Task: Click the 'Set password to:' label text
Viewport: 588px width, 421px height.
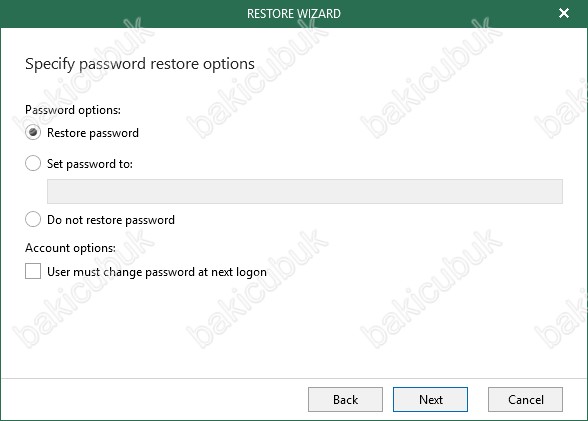Action: click(90, 164)
